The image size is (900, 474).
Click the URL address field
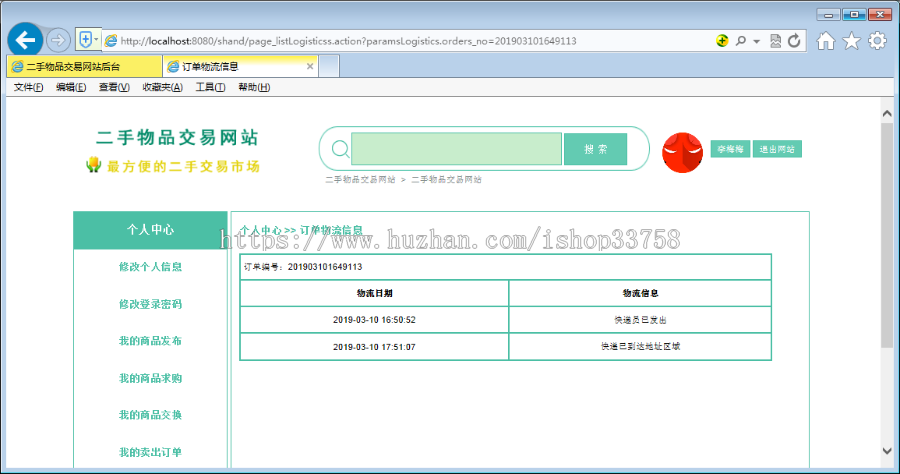tap(348, 41)
